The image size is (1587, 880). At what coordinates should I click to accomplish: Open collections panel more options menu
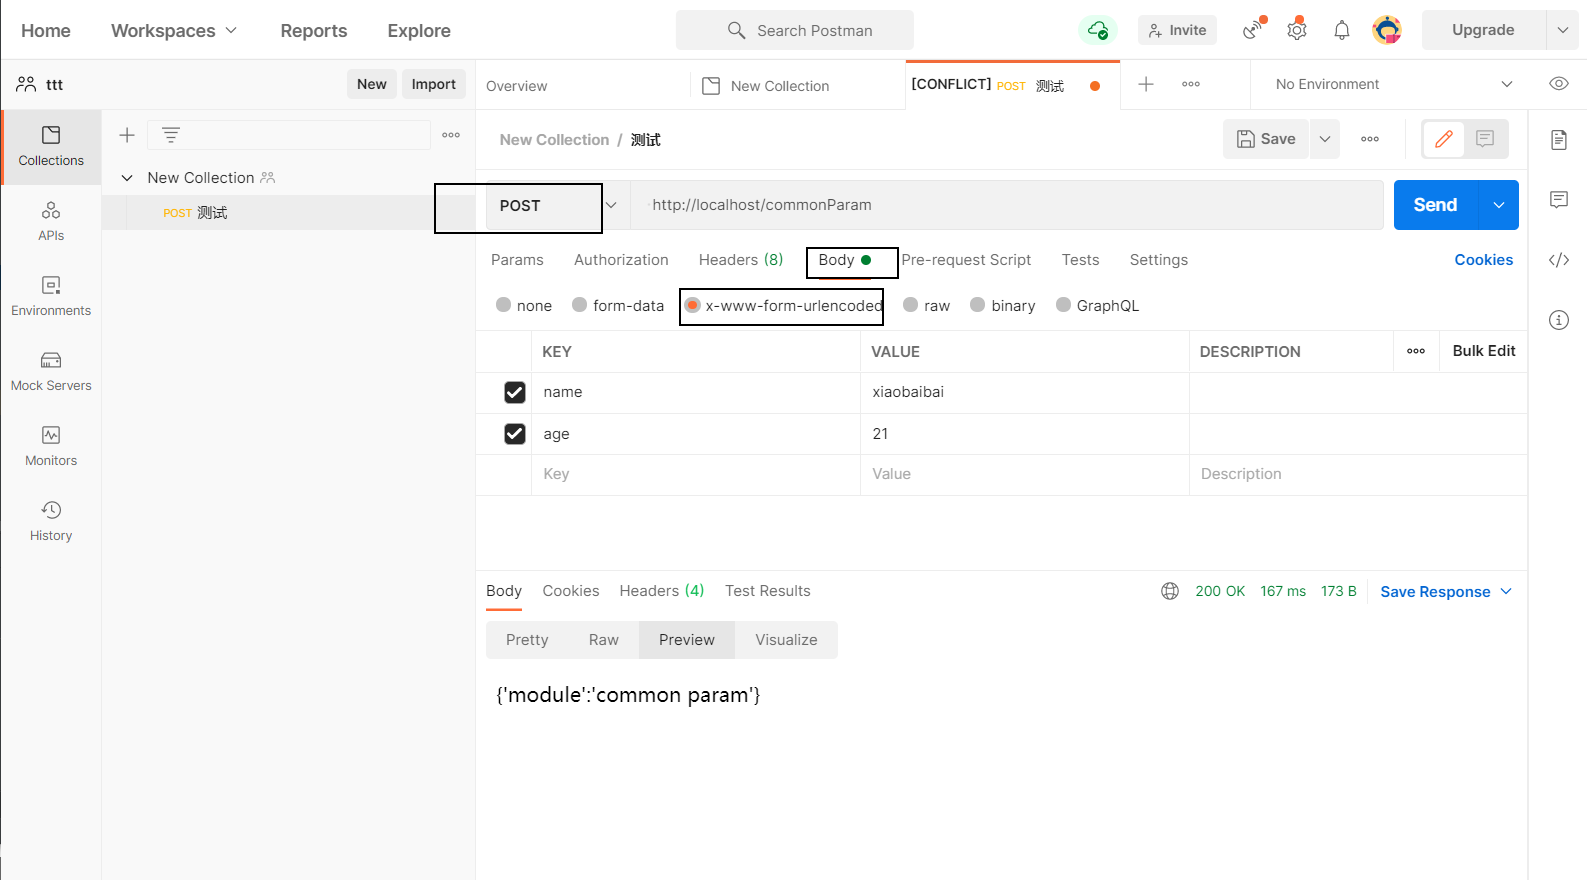(x=451, y=135)
